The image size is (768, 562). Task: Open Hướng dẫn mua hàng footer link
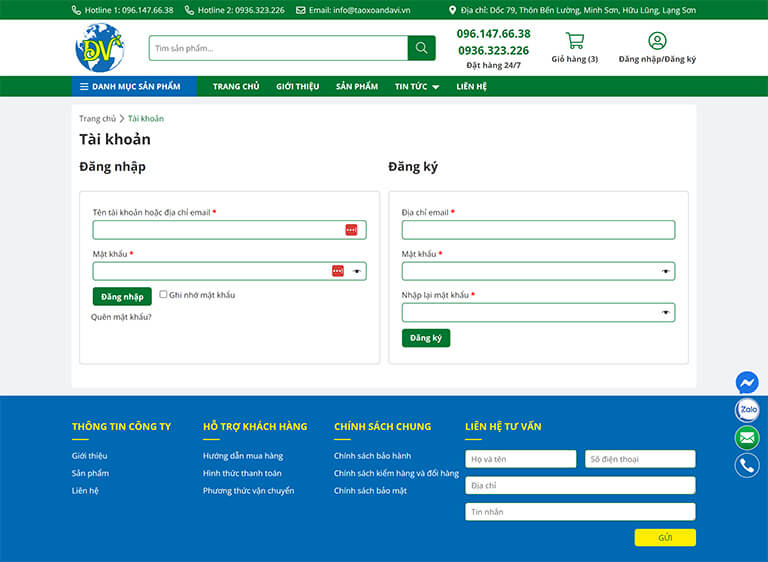pos(243,456)
